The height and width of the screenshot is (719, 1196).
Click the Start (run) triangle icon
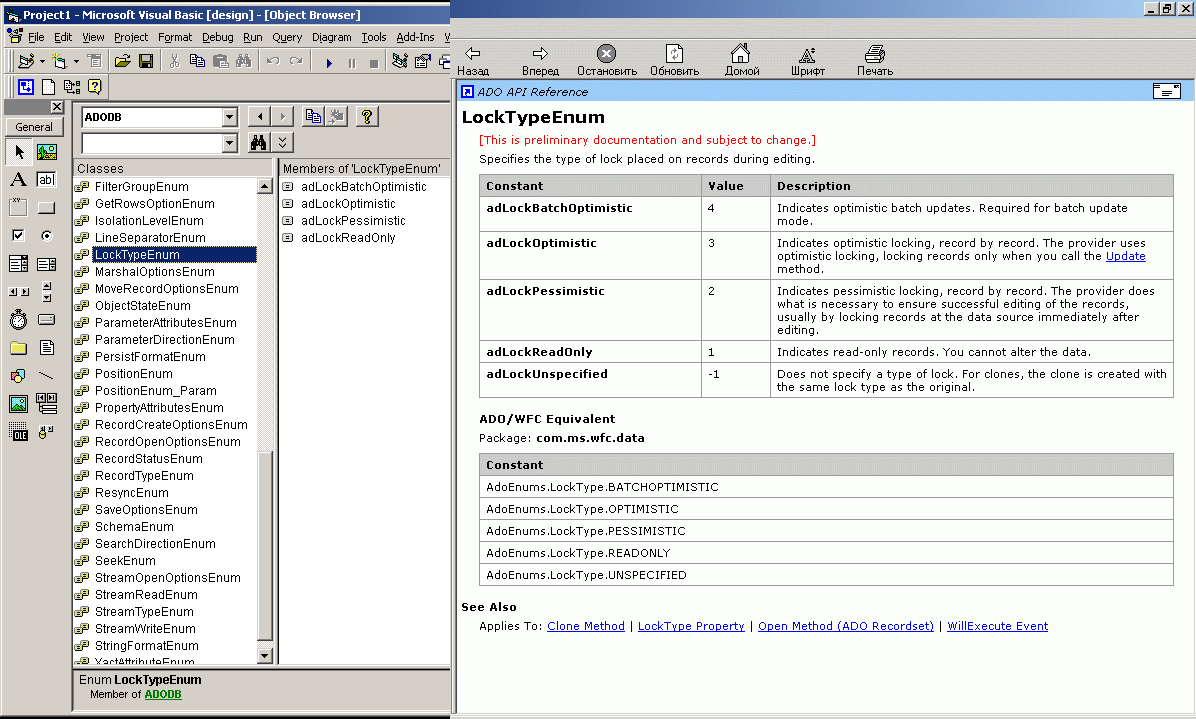[x=329, y=63]
